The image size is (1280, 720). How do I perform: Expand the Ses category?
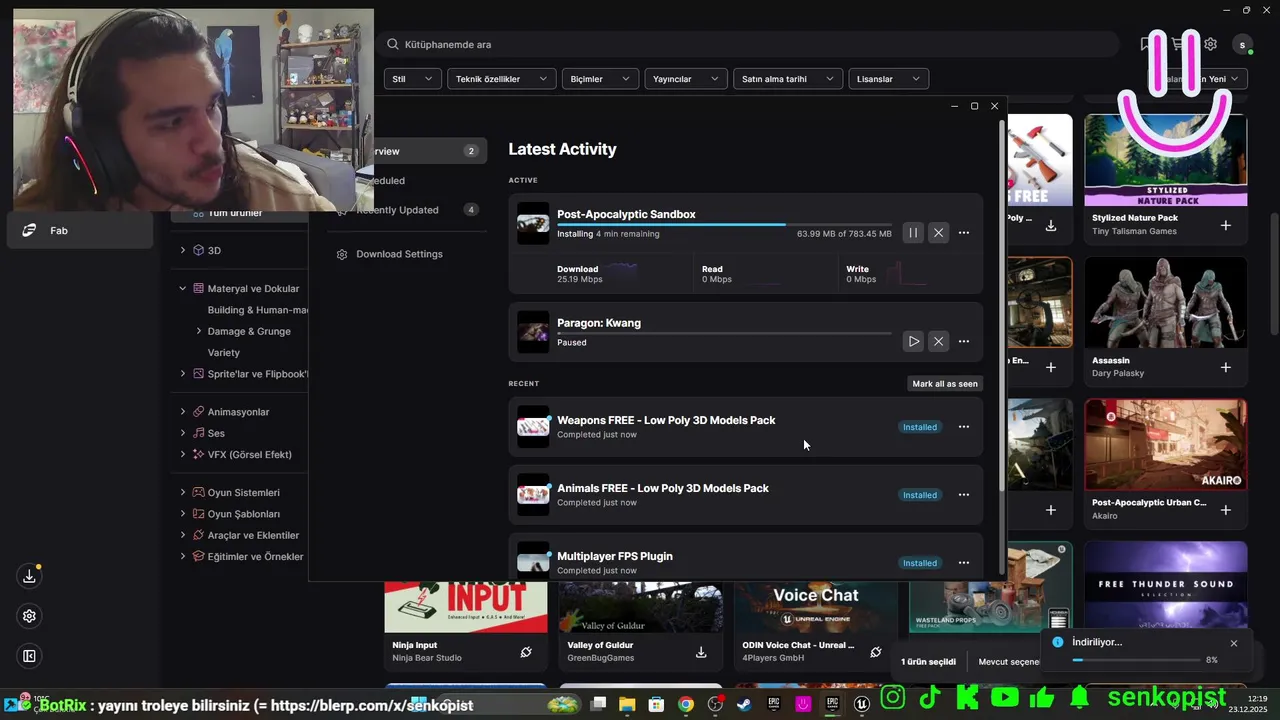point(183,433)
